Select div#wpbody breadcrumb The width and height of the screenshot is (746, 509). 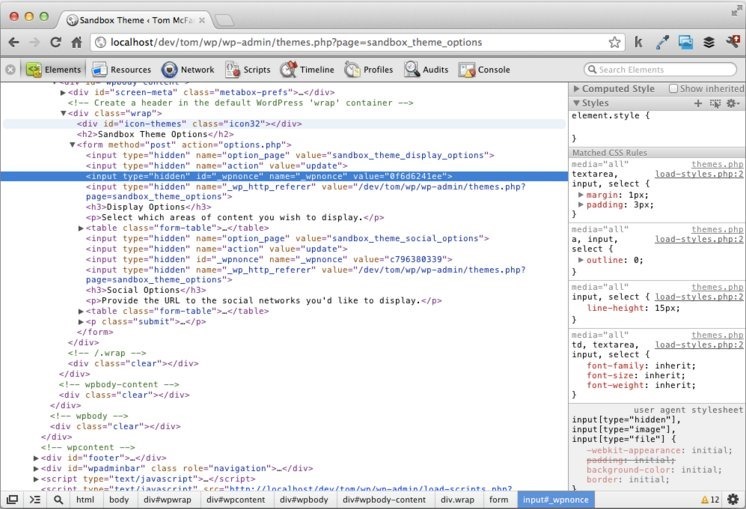(304, 500)
